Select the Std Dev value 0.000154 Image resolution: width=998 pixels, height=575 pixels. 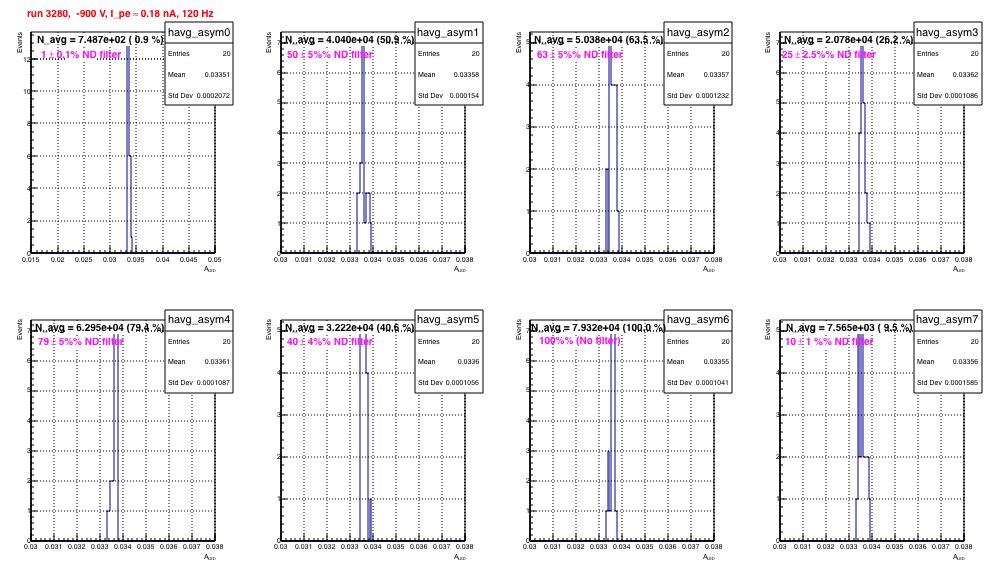465,96
